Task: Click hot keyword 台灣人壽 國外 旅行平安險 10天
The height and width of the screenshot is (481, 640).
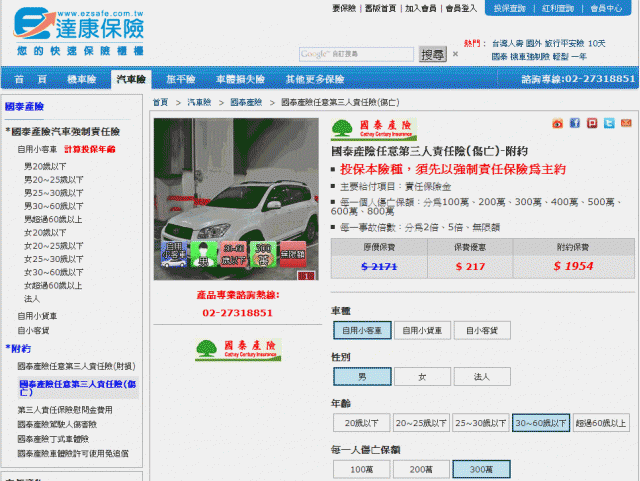Action: coord(549,43)
